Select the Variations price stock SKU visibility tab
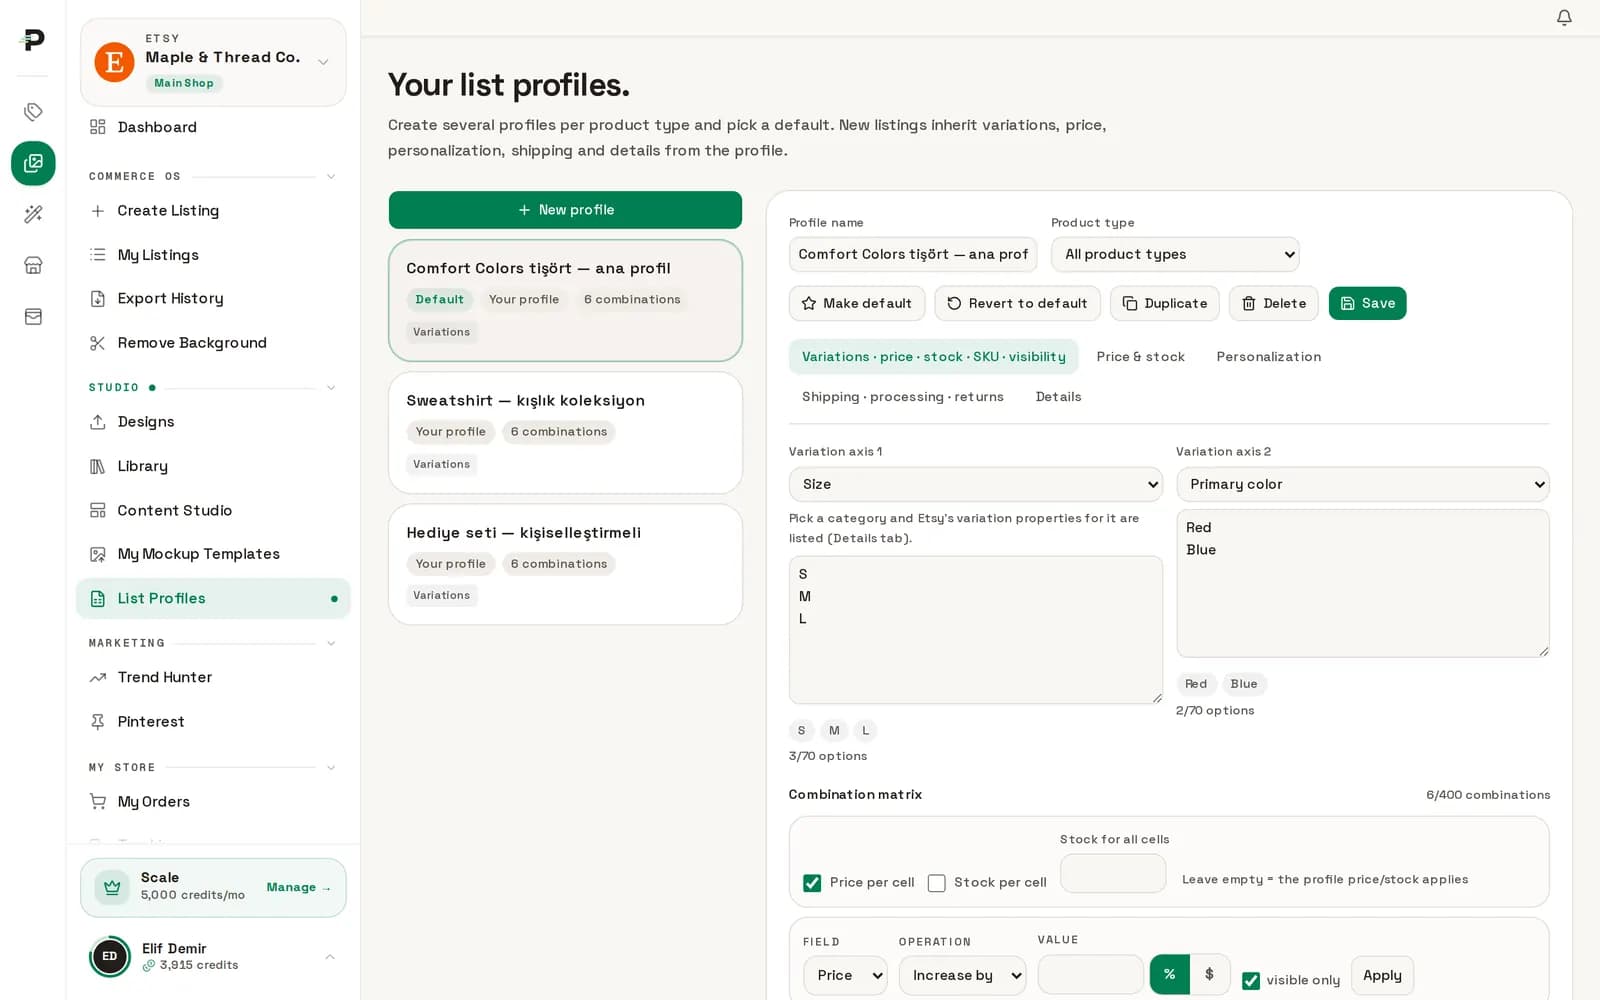The image size is (1600, 1000). tap(934, 357)
